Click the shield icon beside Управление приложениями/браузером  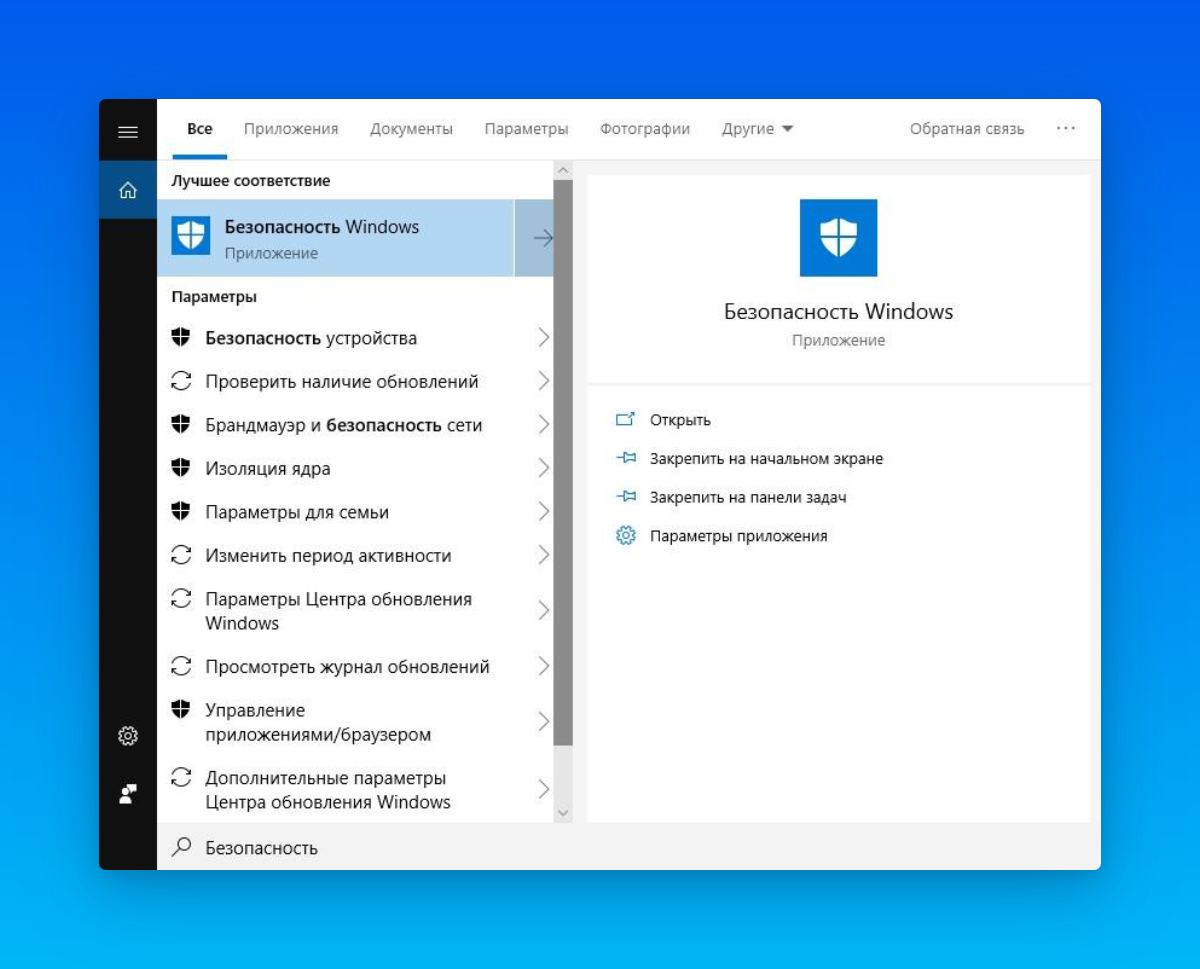click(x=181, y=709)
